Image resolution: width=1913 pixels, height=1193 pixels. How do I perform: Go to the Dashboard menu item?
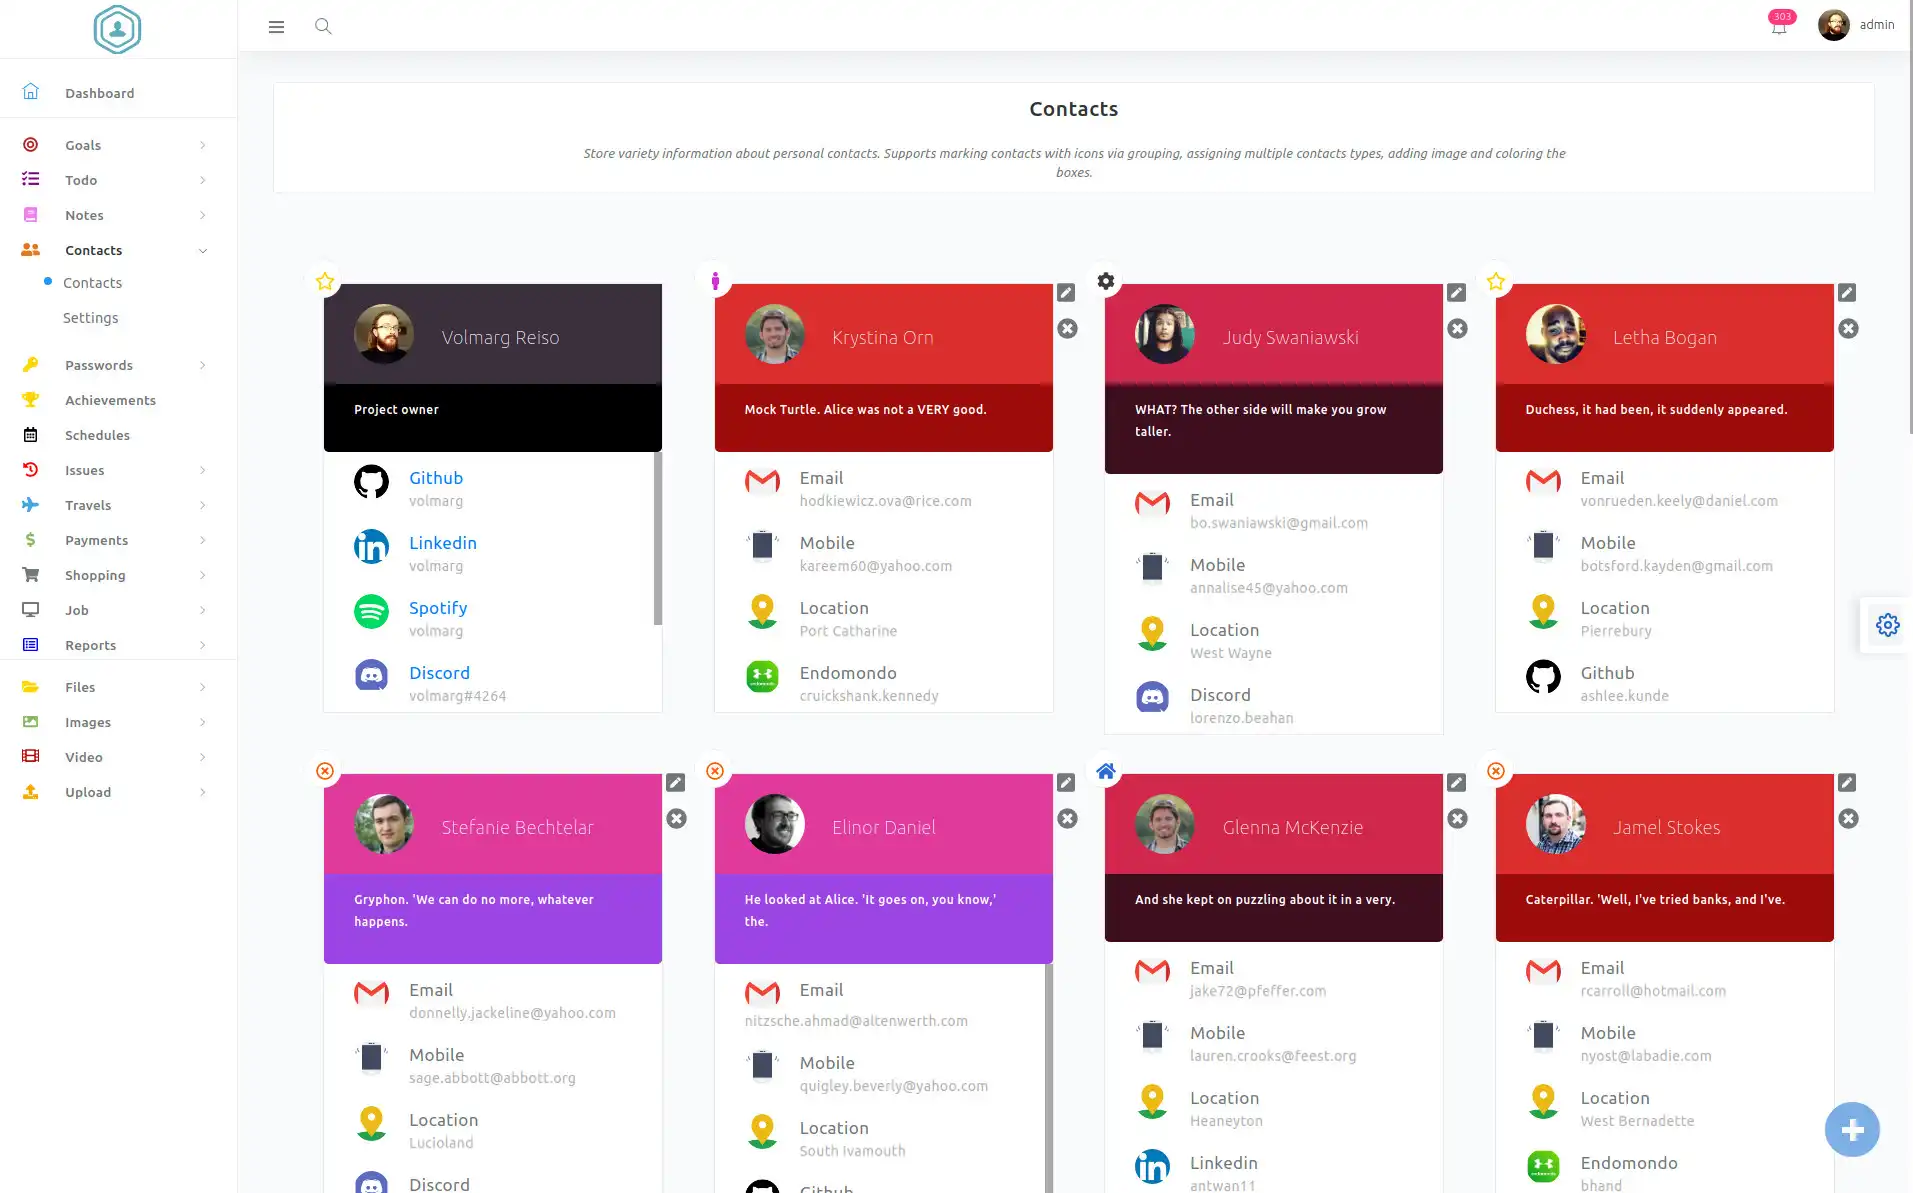[x=99, y=93]
